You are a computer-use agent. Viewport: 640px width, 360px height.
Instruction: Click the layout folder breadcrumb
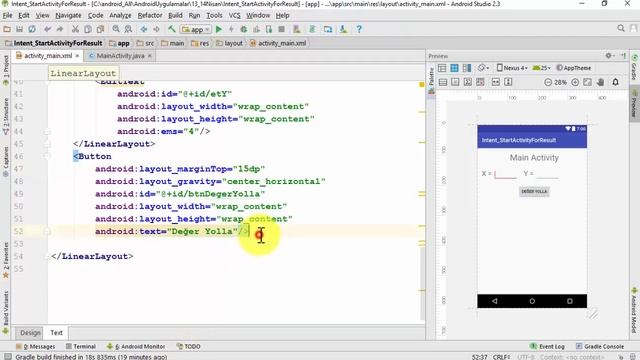[229, 43]
